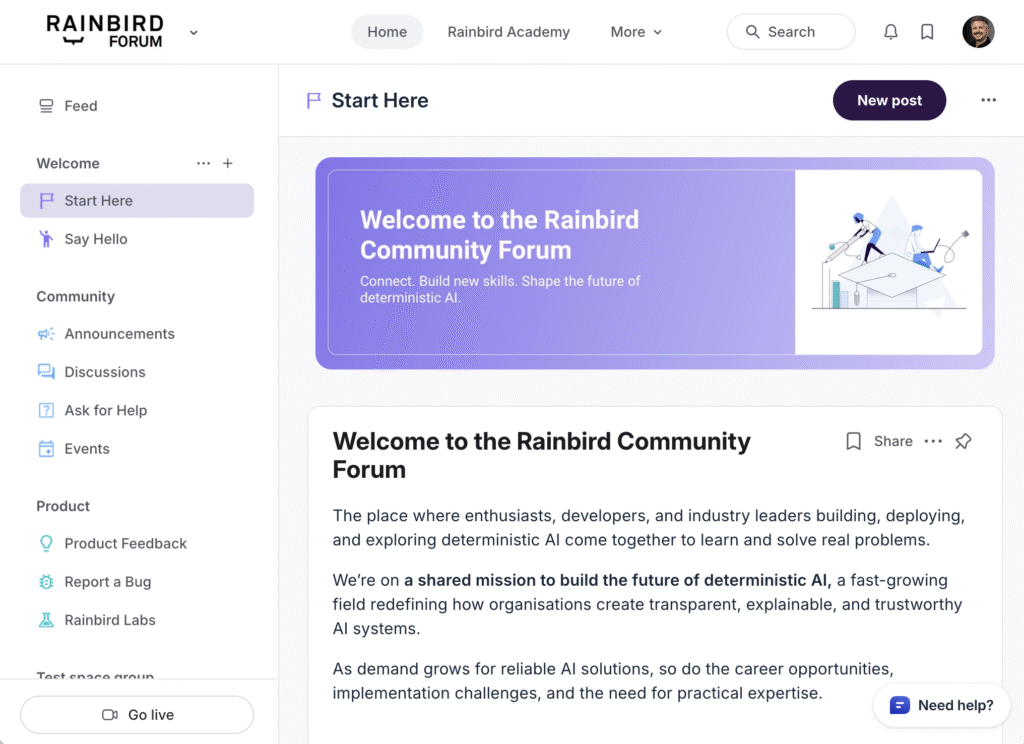Focus the Search field

click(791, 31)
